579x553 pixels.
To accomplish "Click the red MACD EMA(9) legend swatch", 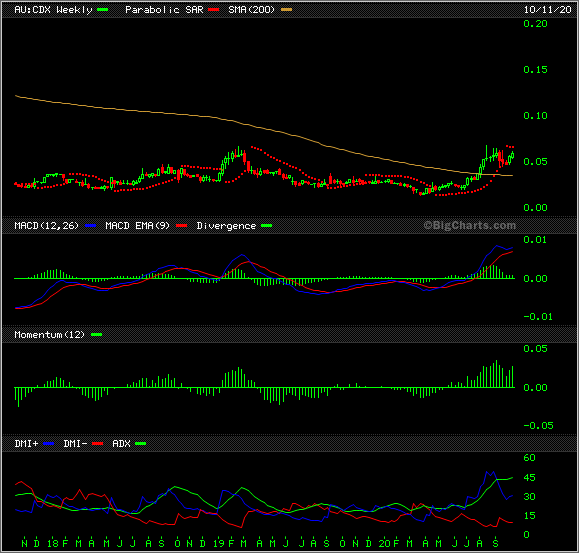I will [182, 226].
